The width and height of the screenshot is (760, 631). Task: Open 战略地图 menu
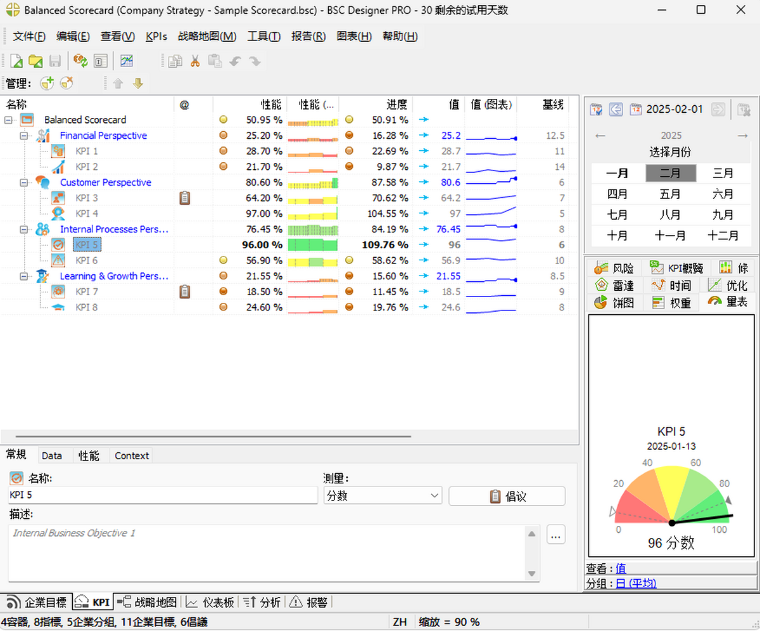(x=207, y=36)
